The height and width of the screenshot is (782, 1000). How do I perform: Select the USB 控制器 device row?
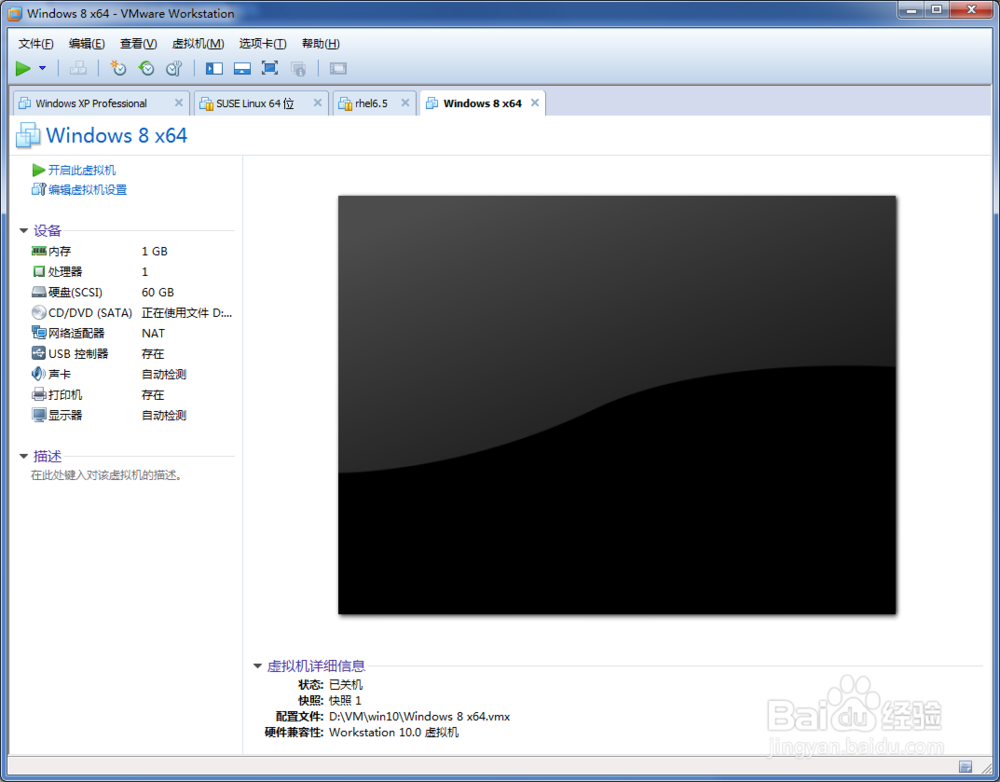pos(132,353)
